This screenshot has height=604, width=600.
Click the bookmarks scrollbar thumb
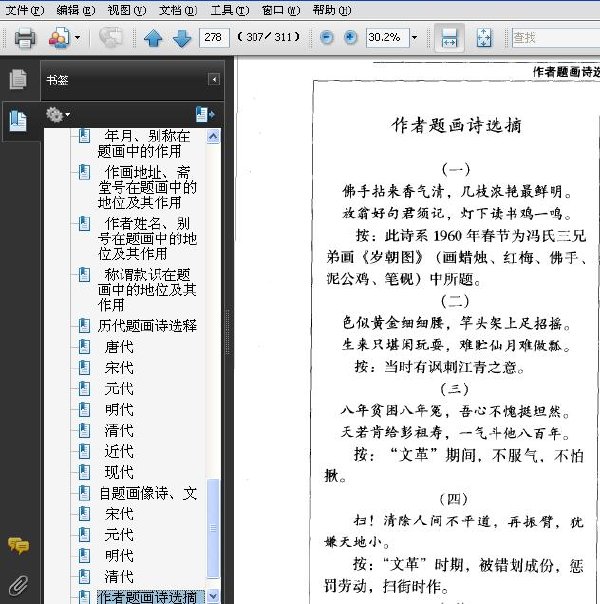(x=213, y=528)
